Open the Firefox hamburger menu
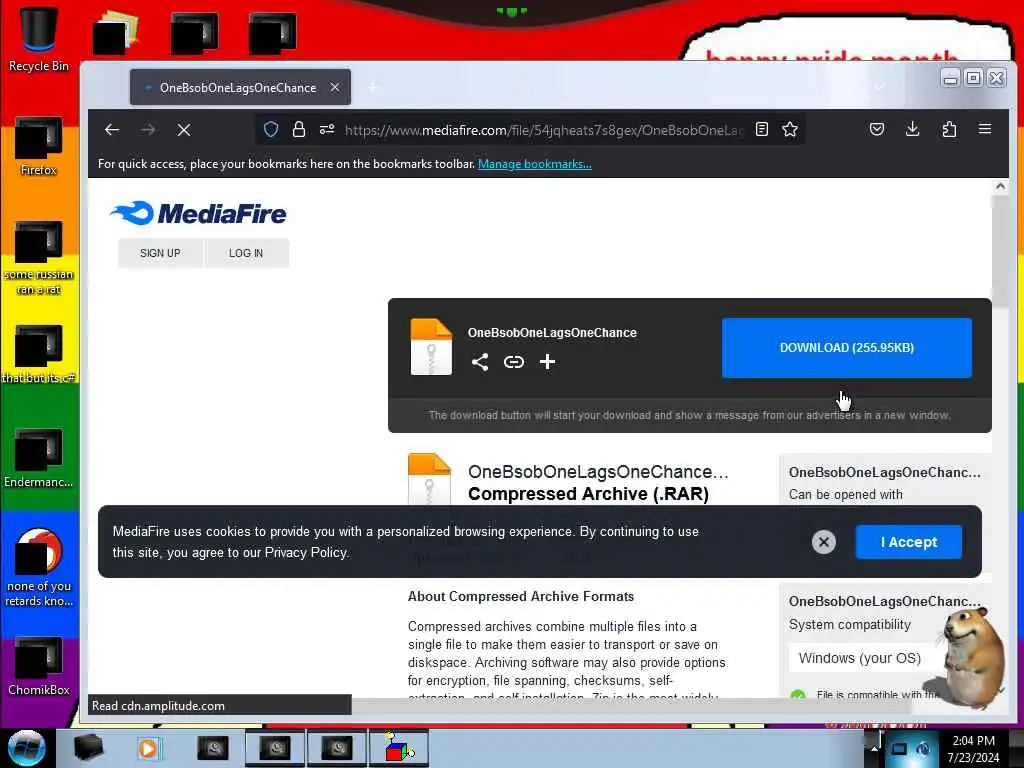Viewport: 1024px width, 768px height. tap(985, 129)
